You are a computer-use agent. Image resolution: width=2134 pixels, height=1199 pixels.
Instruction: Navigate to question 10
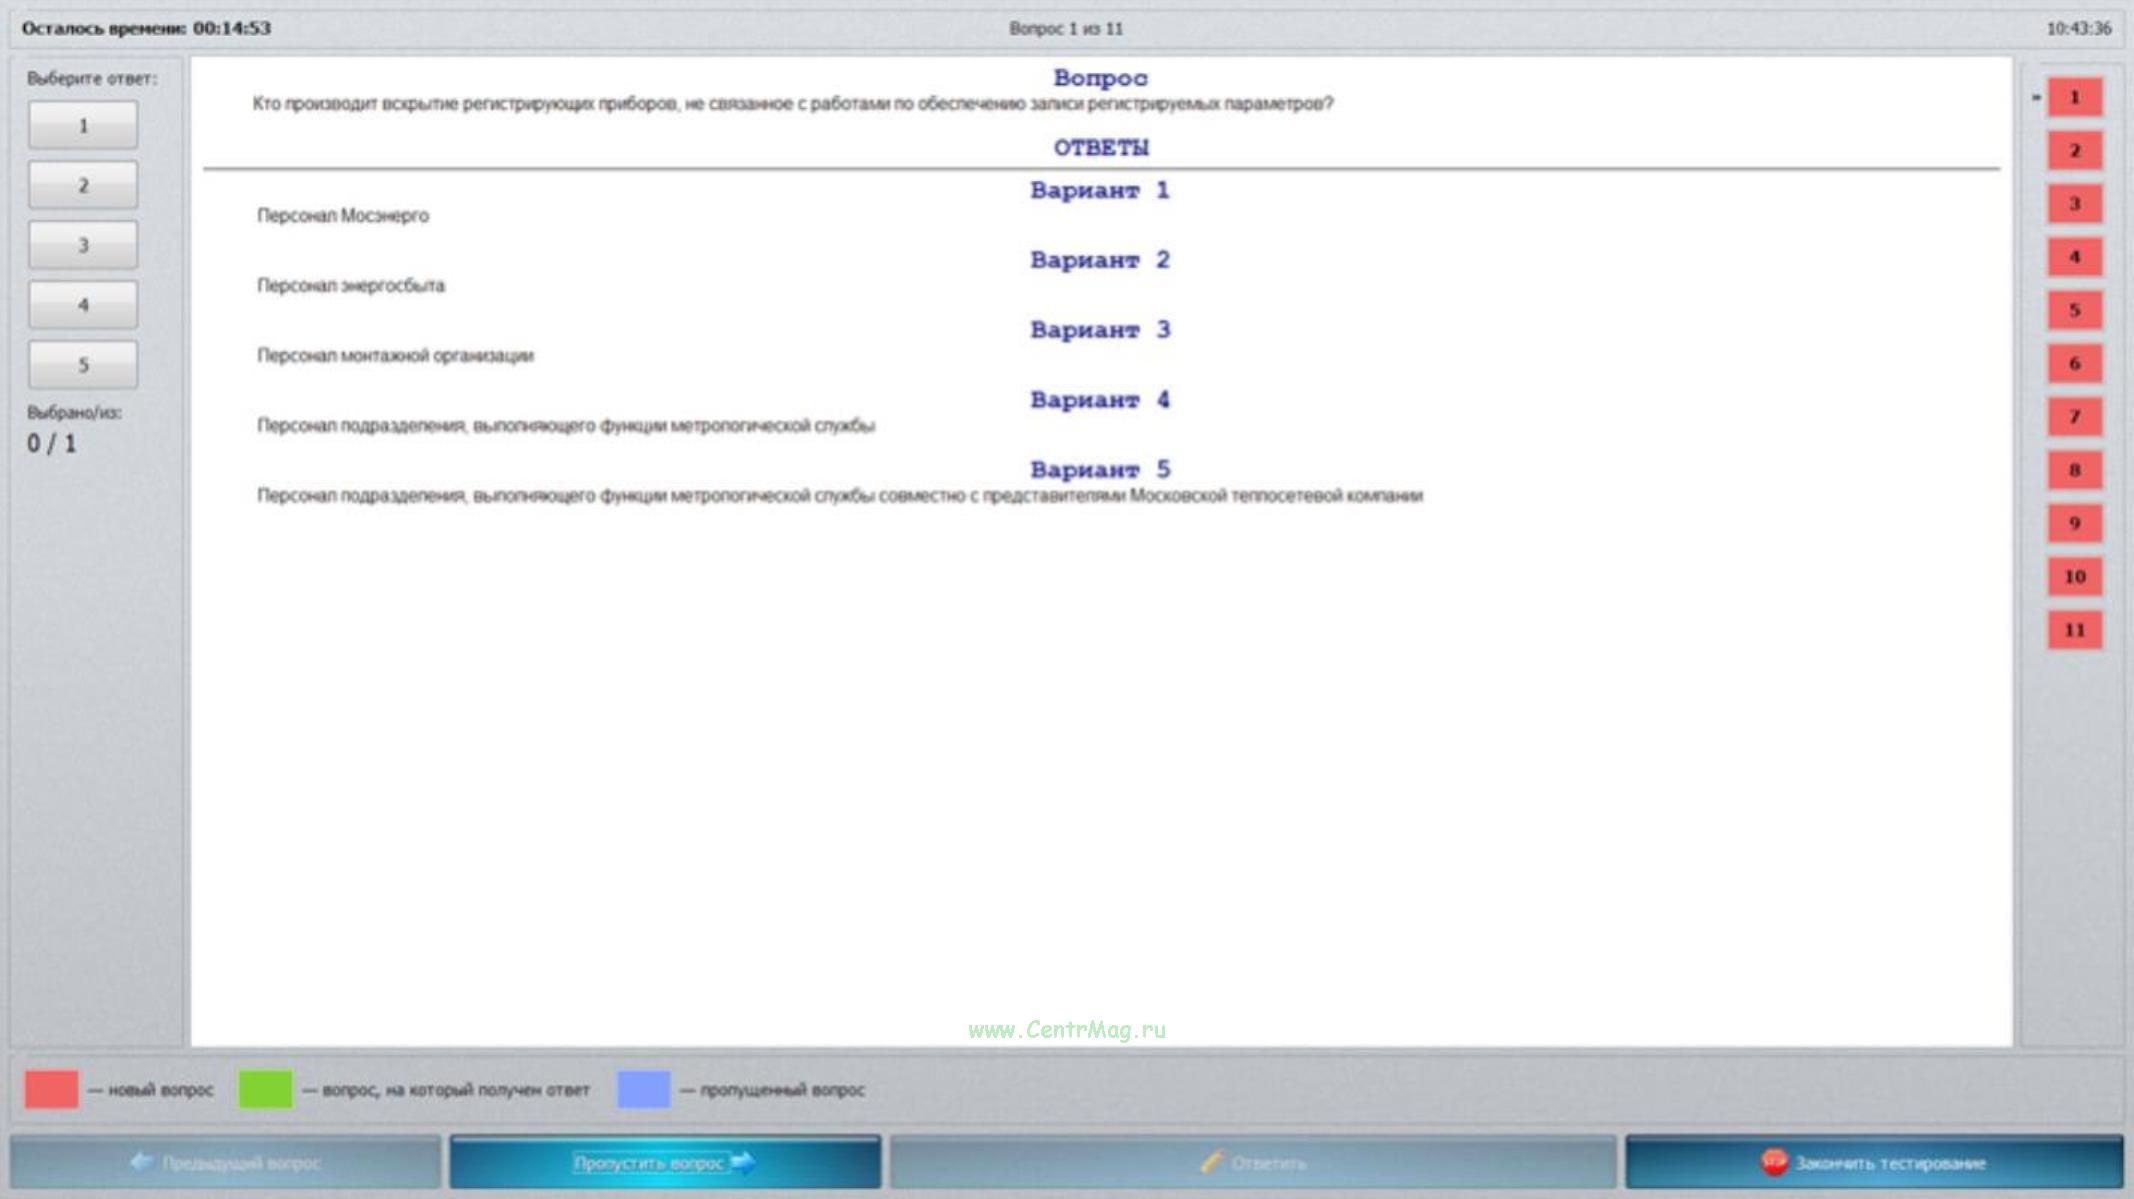(2074, 577)
